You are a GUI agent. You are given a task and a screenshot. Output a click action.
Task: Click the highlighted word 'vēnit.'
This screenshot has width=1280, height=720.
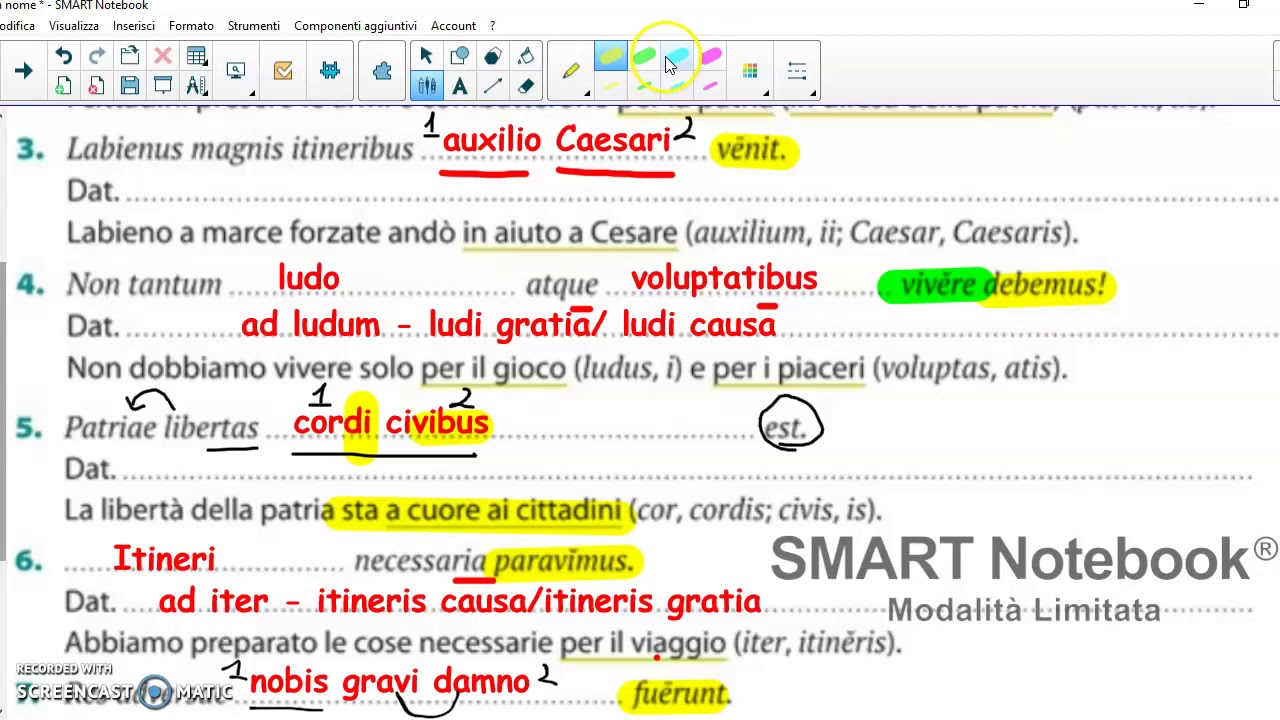point(752,150)
